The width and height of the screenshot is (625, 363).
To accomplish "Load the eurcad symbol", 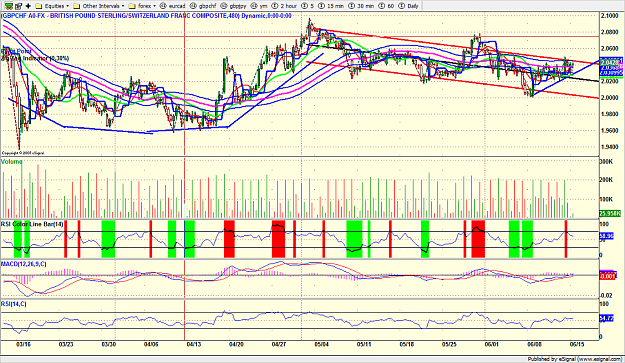I will click(173, 6).
